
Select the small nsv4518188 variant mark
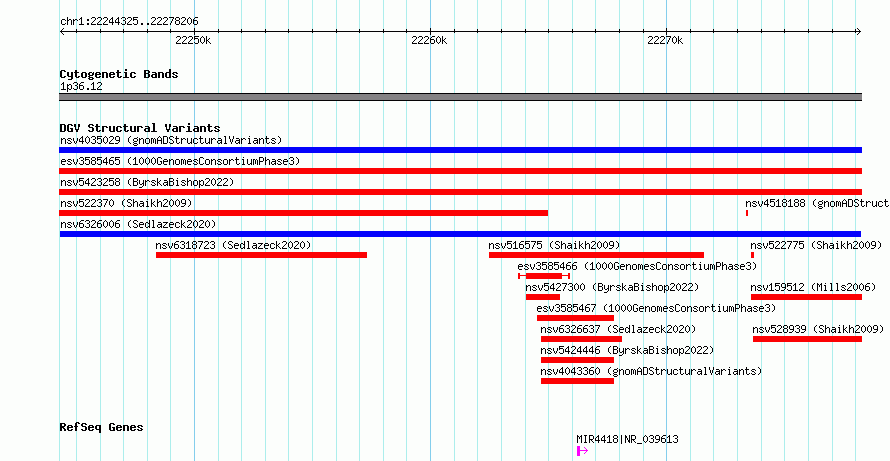[747, 213]
